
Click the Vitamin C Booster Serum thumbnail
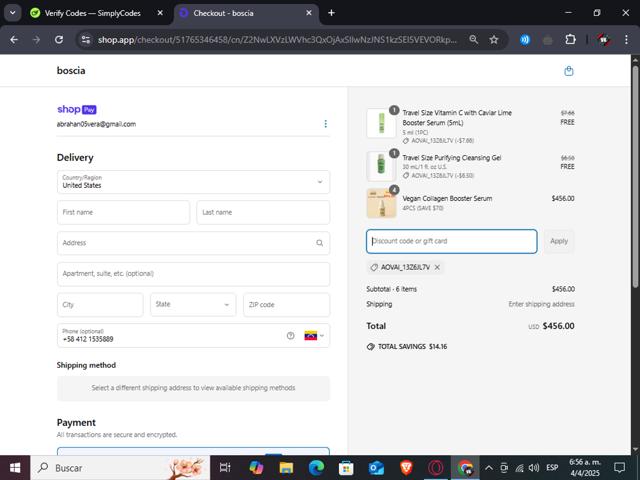[381, 123]
